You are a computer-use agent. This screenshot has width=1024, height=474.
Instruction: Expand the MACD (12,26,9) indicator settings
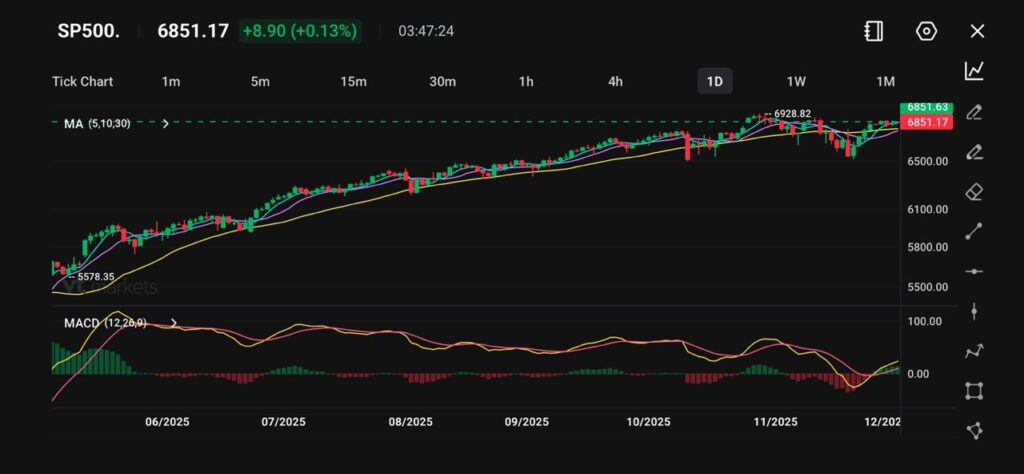click(x=174, y=323)
